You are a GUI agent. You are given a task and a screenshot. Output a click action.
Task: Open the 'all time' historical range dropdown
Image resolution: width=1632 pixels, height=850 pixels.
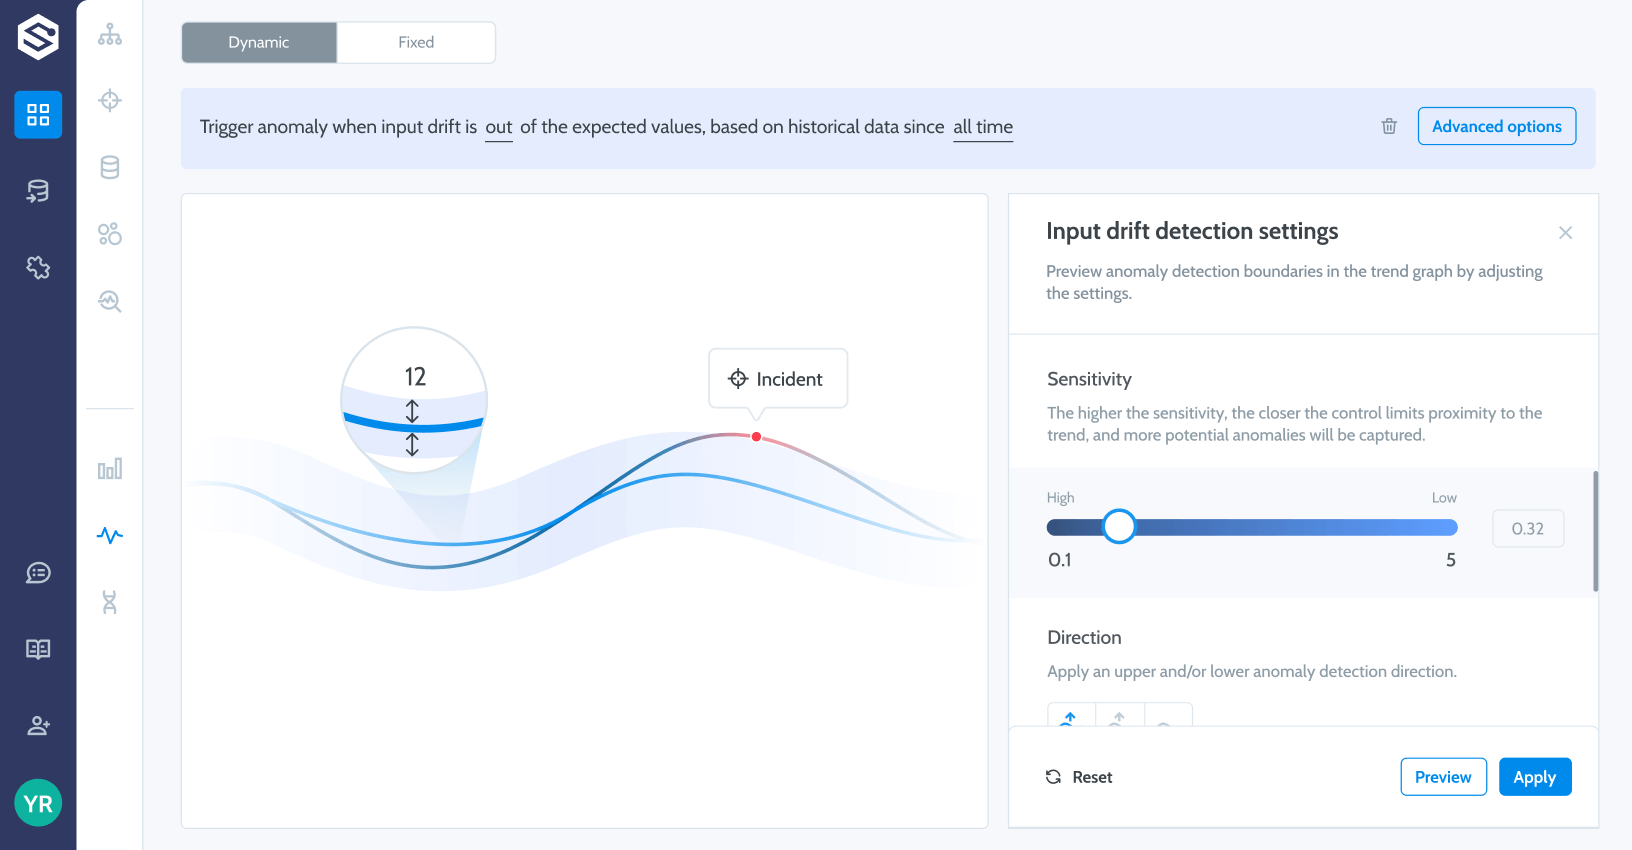[982, 127]
